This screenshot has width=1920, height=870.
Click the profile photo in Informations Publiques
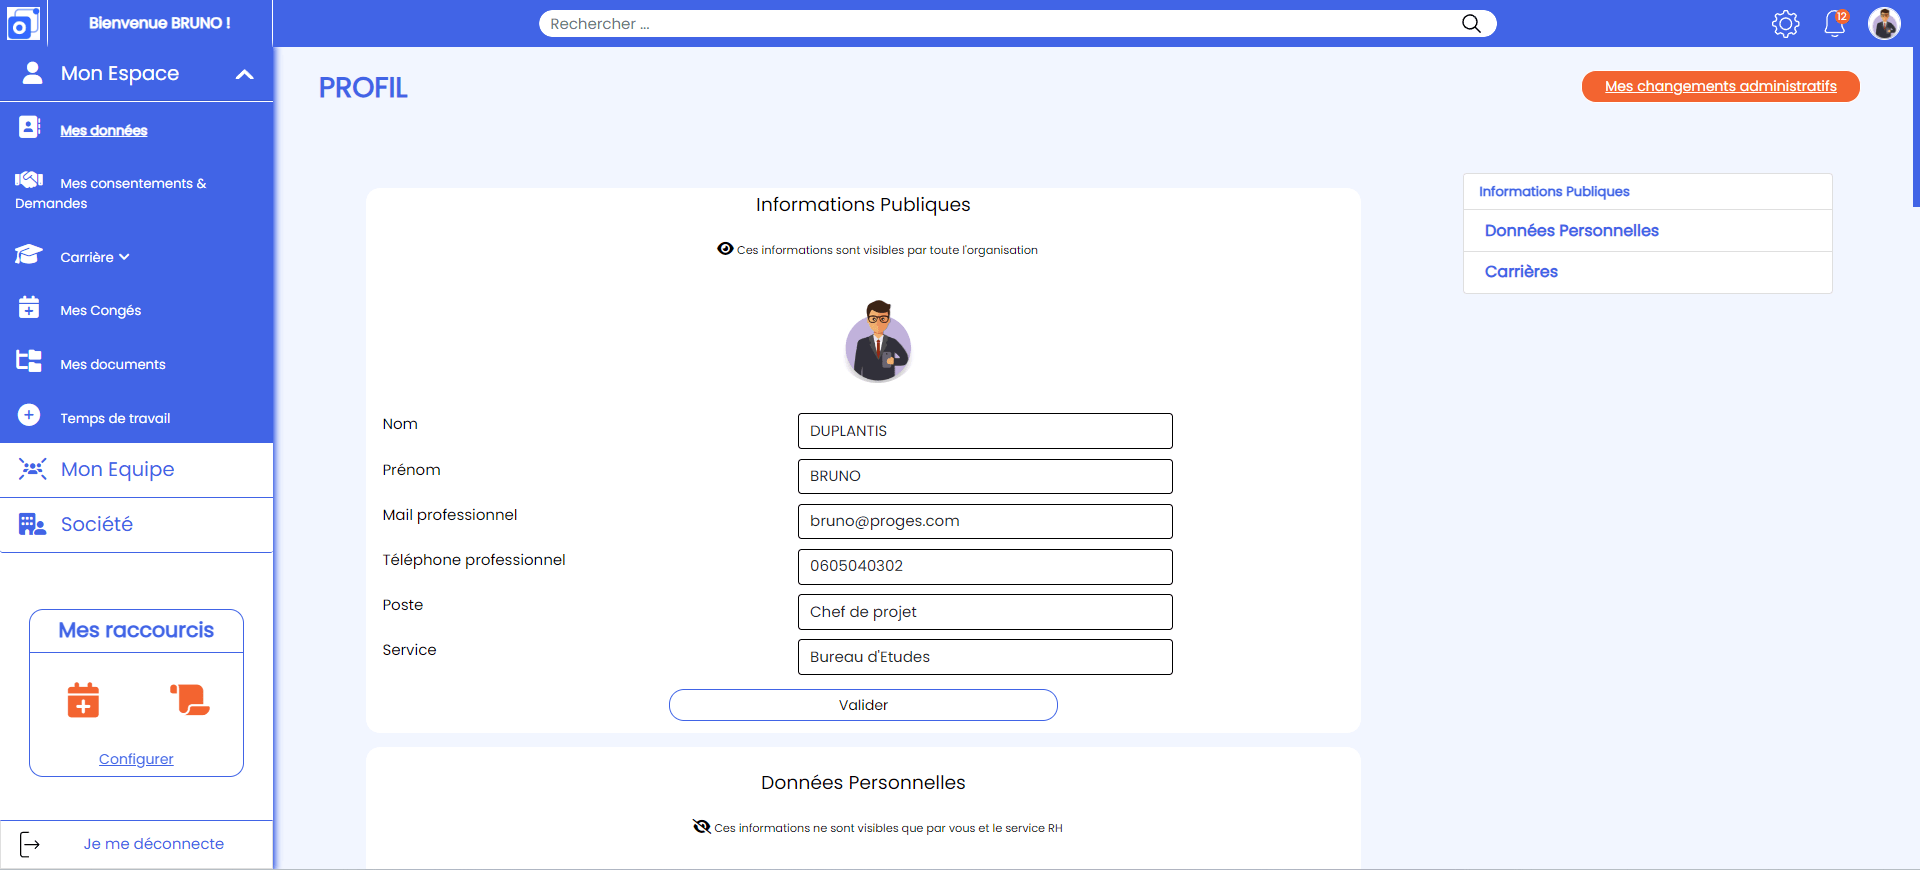[878, 341]
